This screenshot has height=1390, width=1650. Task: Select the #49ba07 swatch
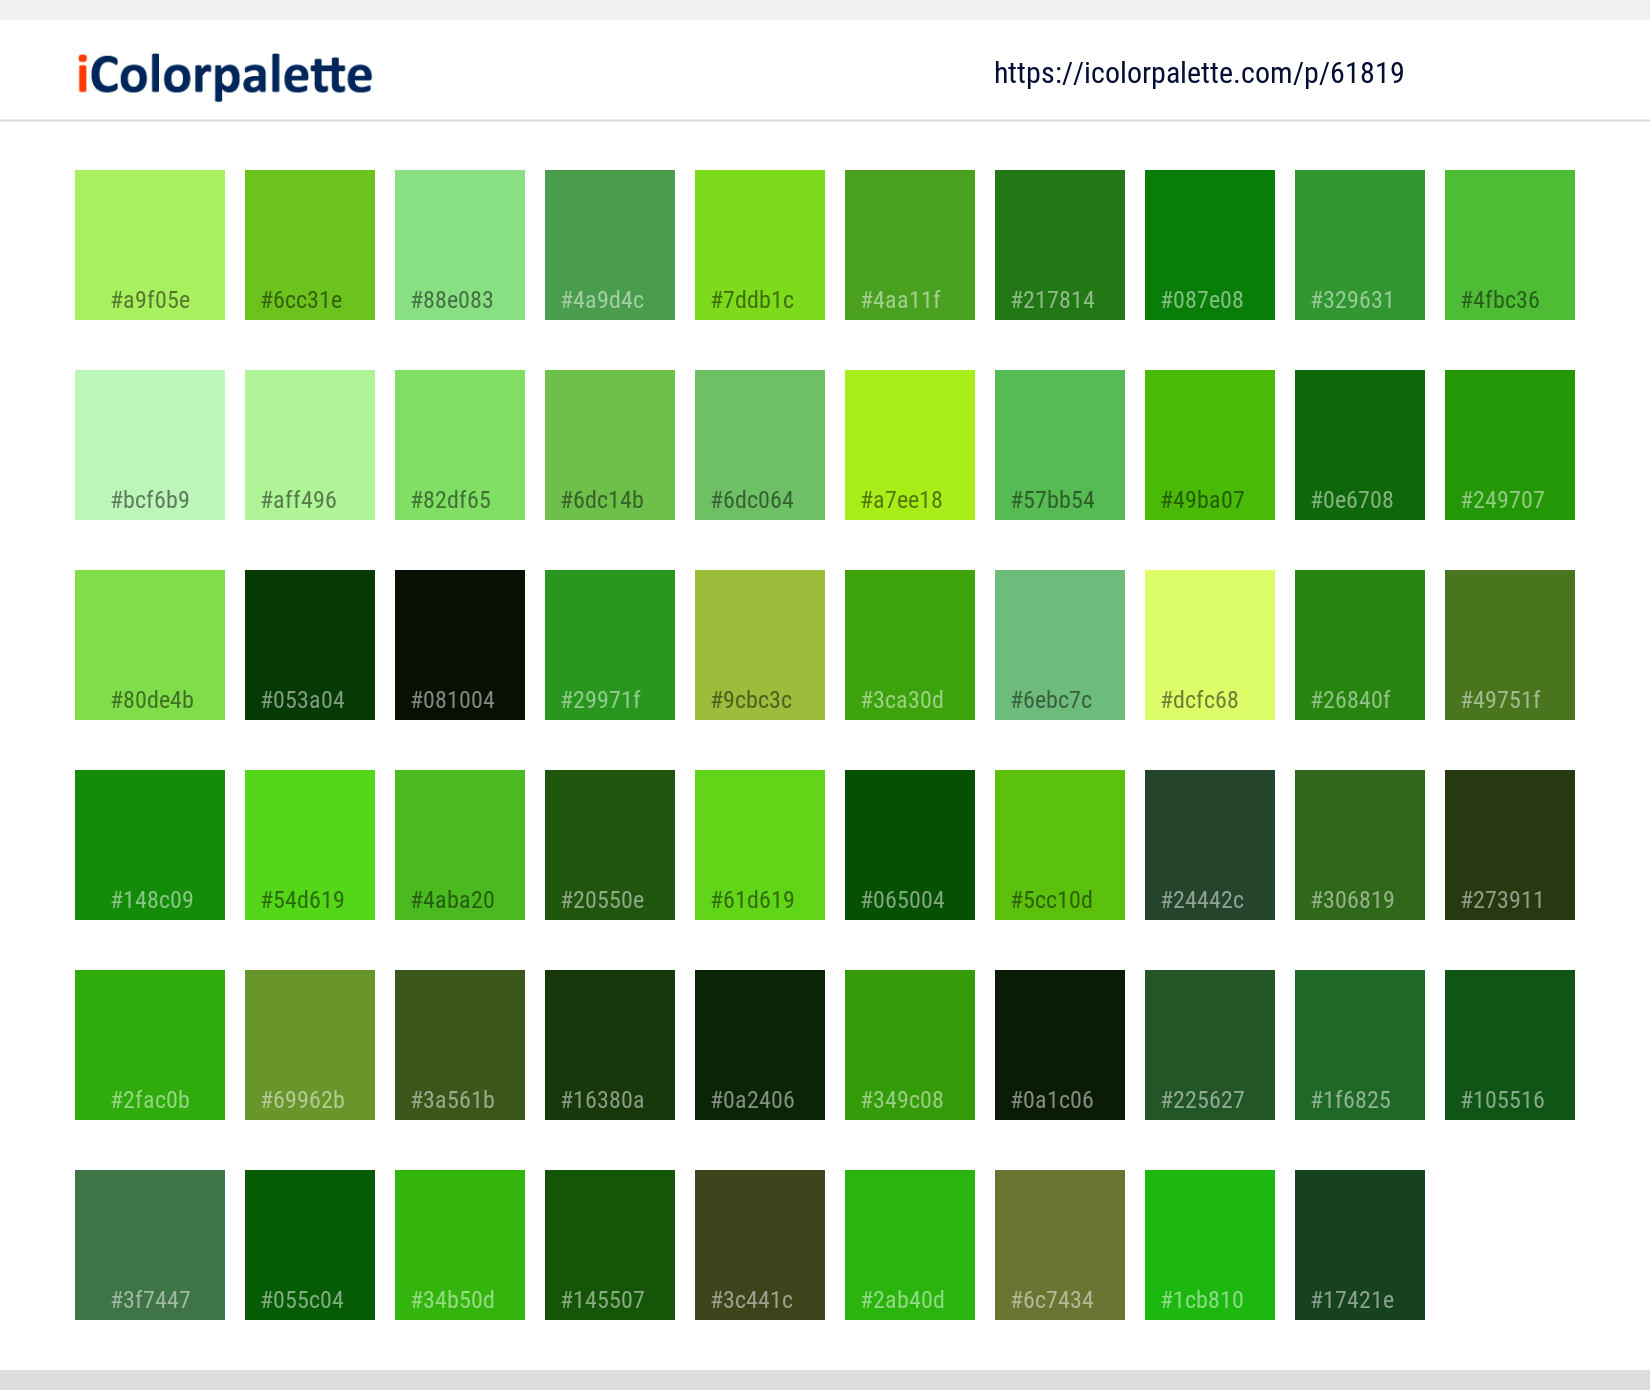pyautogui.click(x=1210, y=445)
